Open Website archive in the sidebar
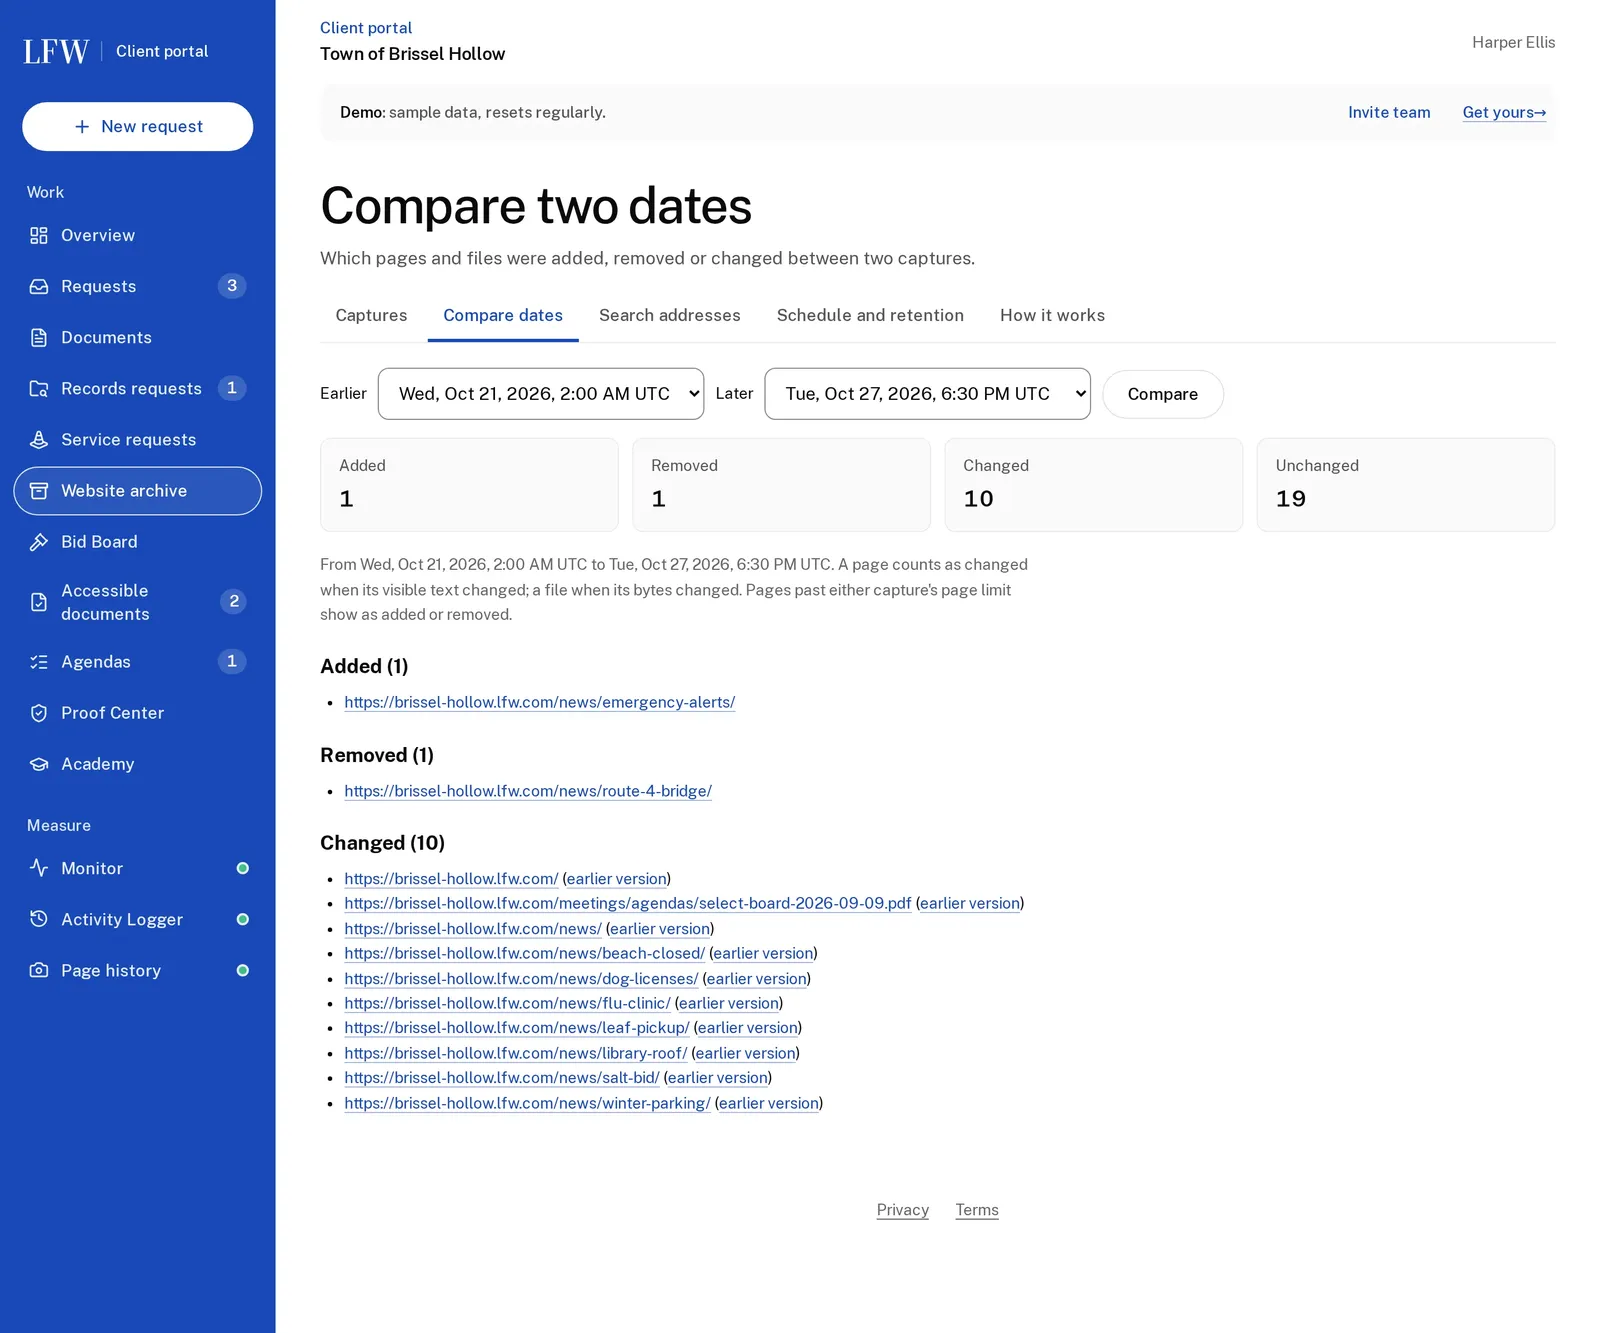Screen dimensions: 1600x1333 tap(138, 491)
